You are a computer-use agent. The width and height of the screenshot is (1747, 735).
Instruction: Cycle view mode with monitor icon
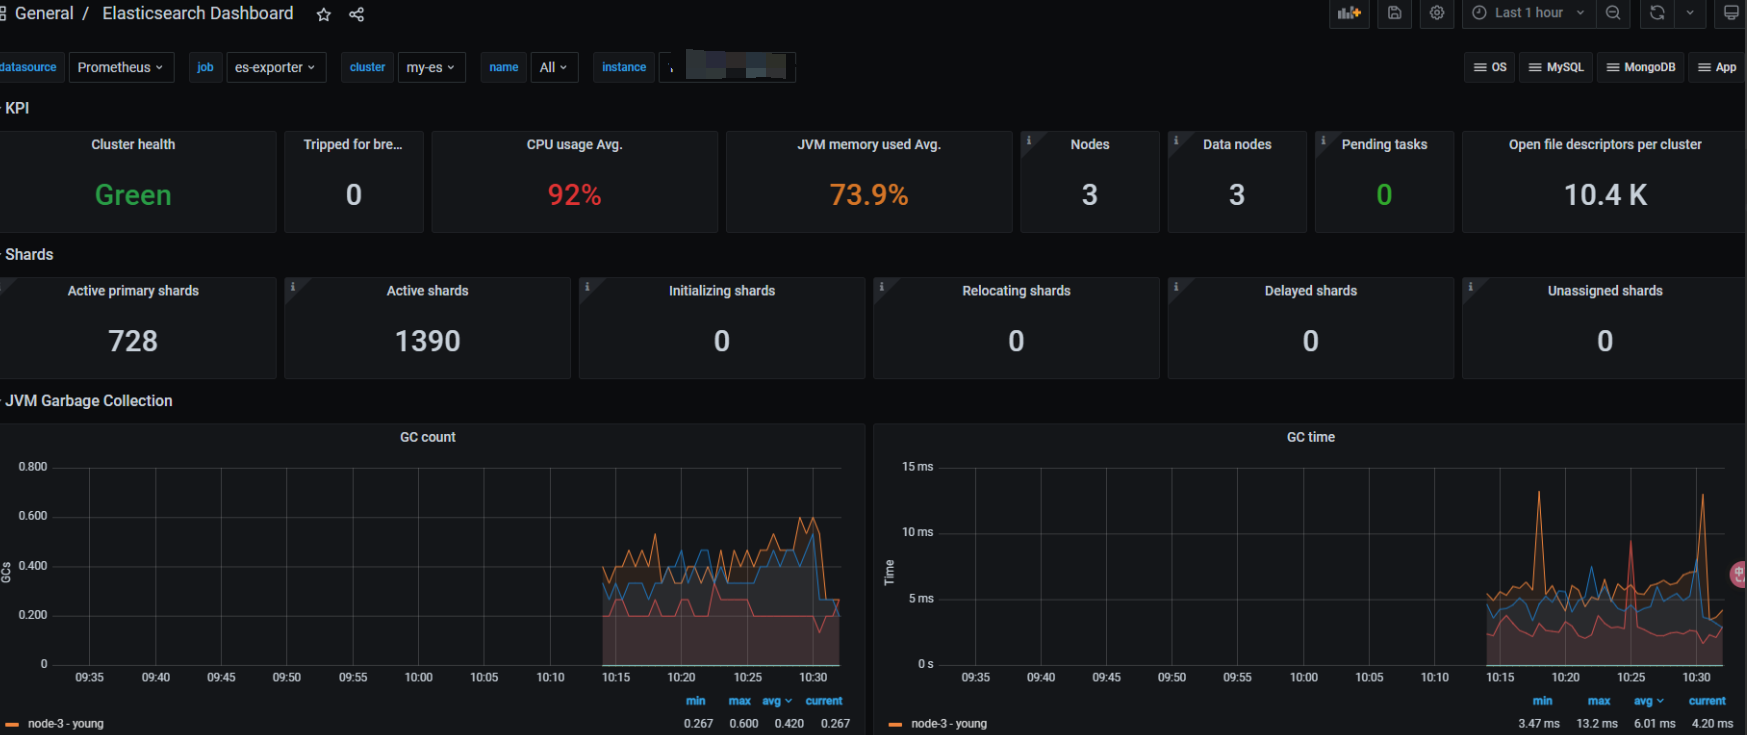coord(1731,13)
